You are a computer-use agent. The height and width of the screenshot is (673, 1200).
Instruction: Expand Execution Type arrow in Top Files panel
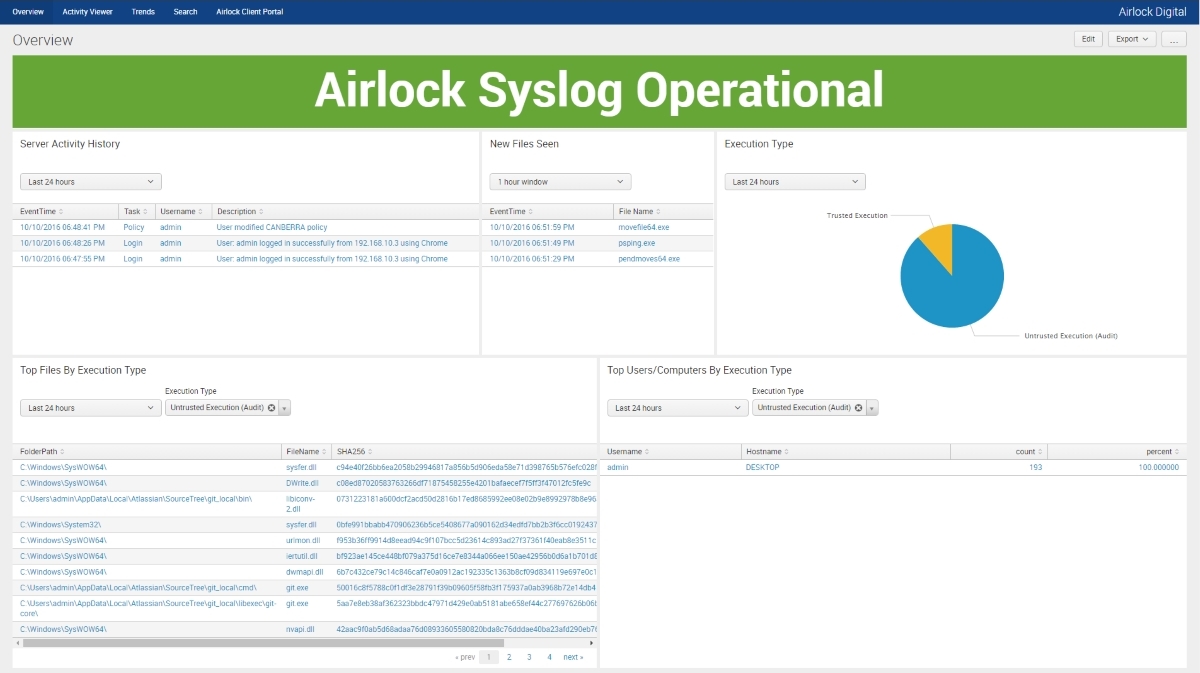[x=285, y=408]
